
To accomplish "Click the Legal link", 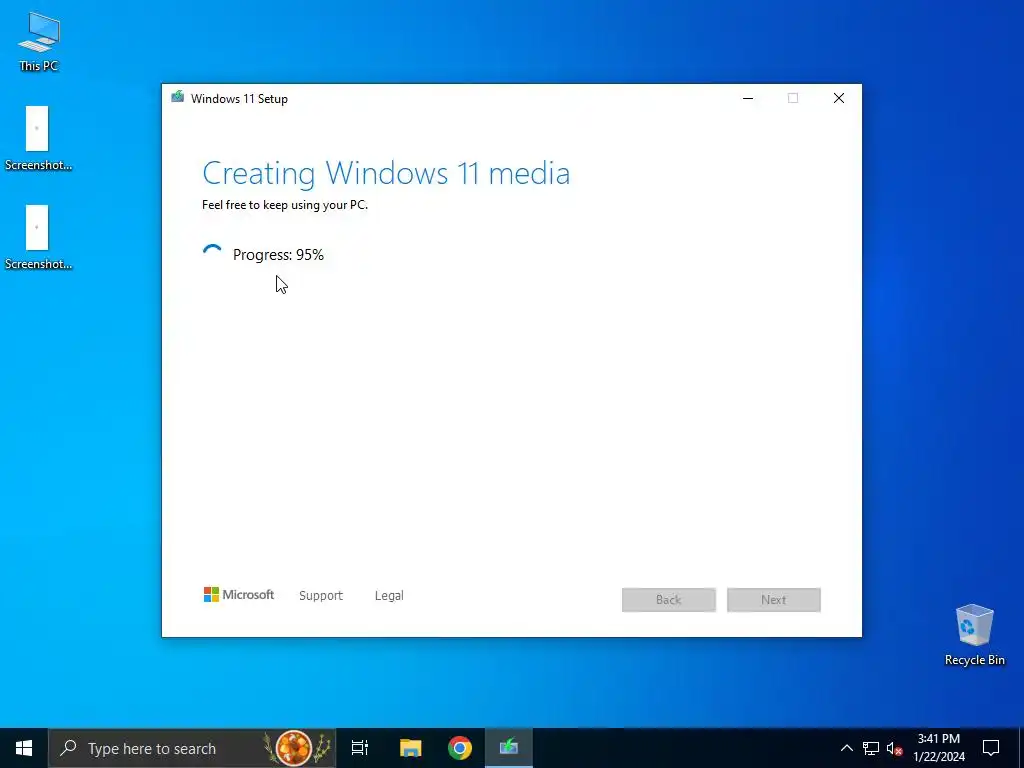I will coord(389,596).
